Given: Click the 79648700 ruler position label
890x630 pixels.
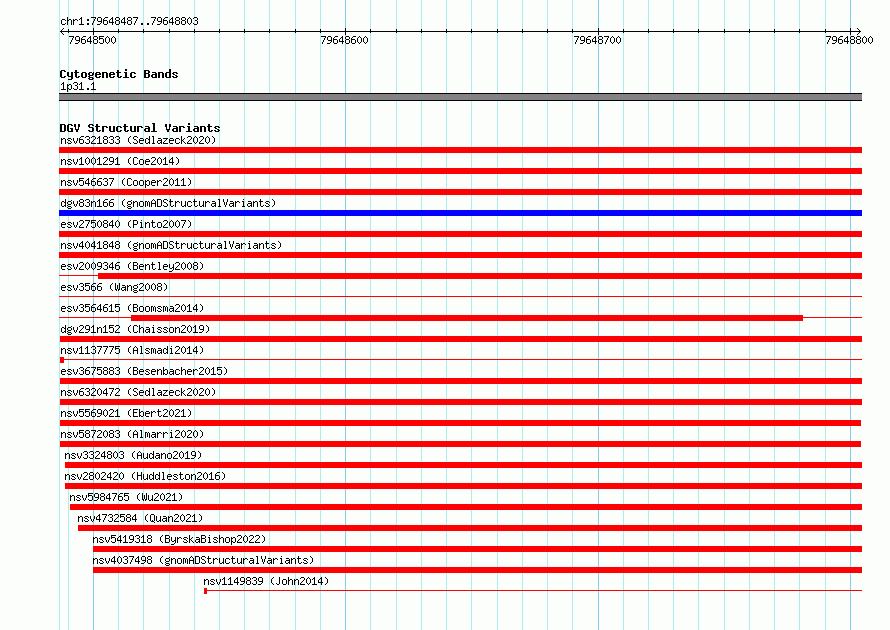Looking at the screenshot, I should 597,40.
